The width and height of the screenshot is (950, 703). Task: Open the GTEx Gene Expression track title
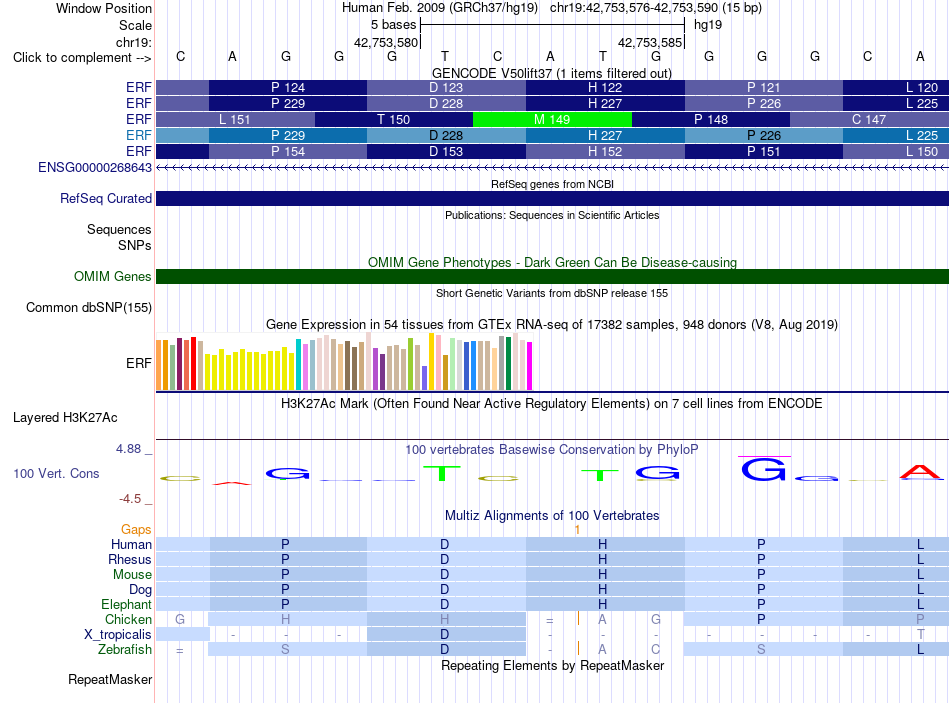(x=552, y=325)
